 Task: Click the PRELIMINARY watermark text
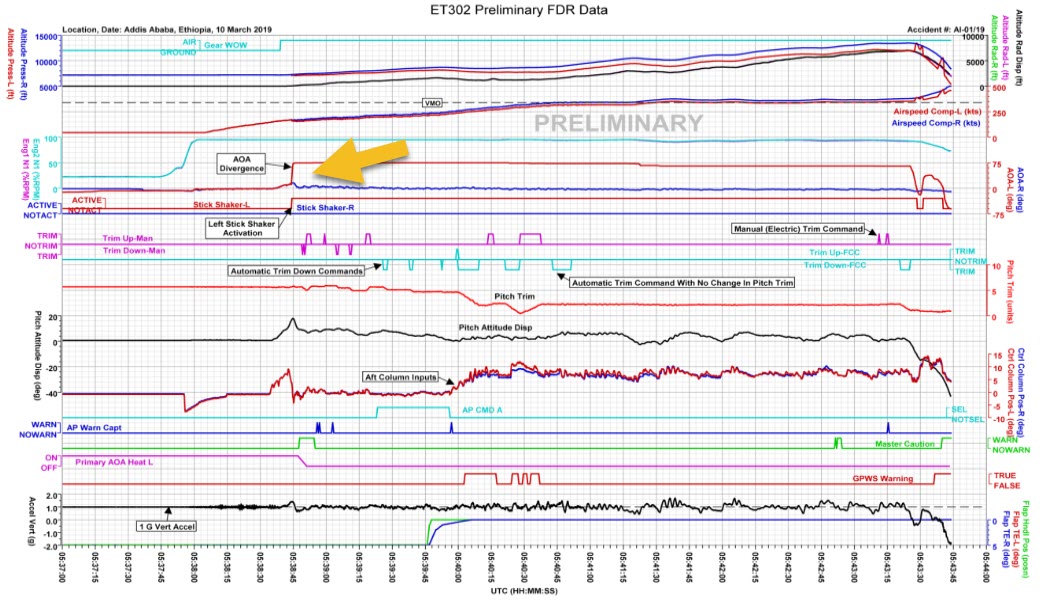(x=618, y=124)
